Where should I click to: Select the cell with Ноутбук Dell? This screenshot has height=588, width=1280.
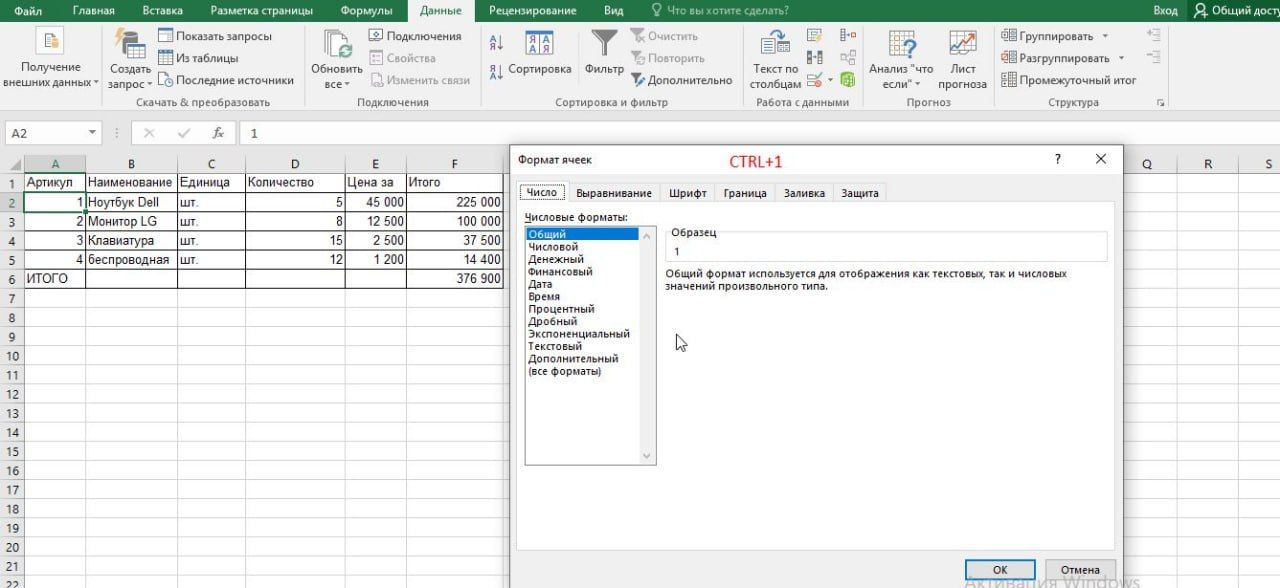[131, 202]
